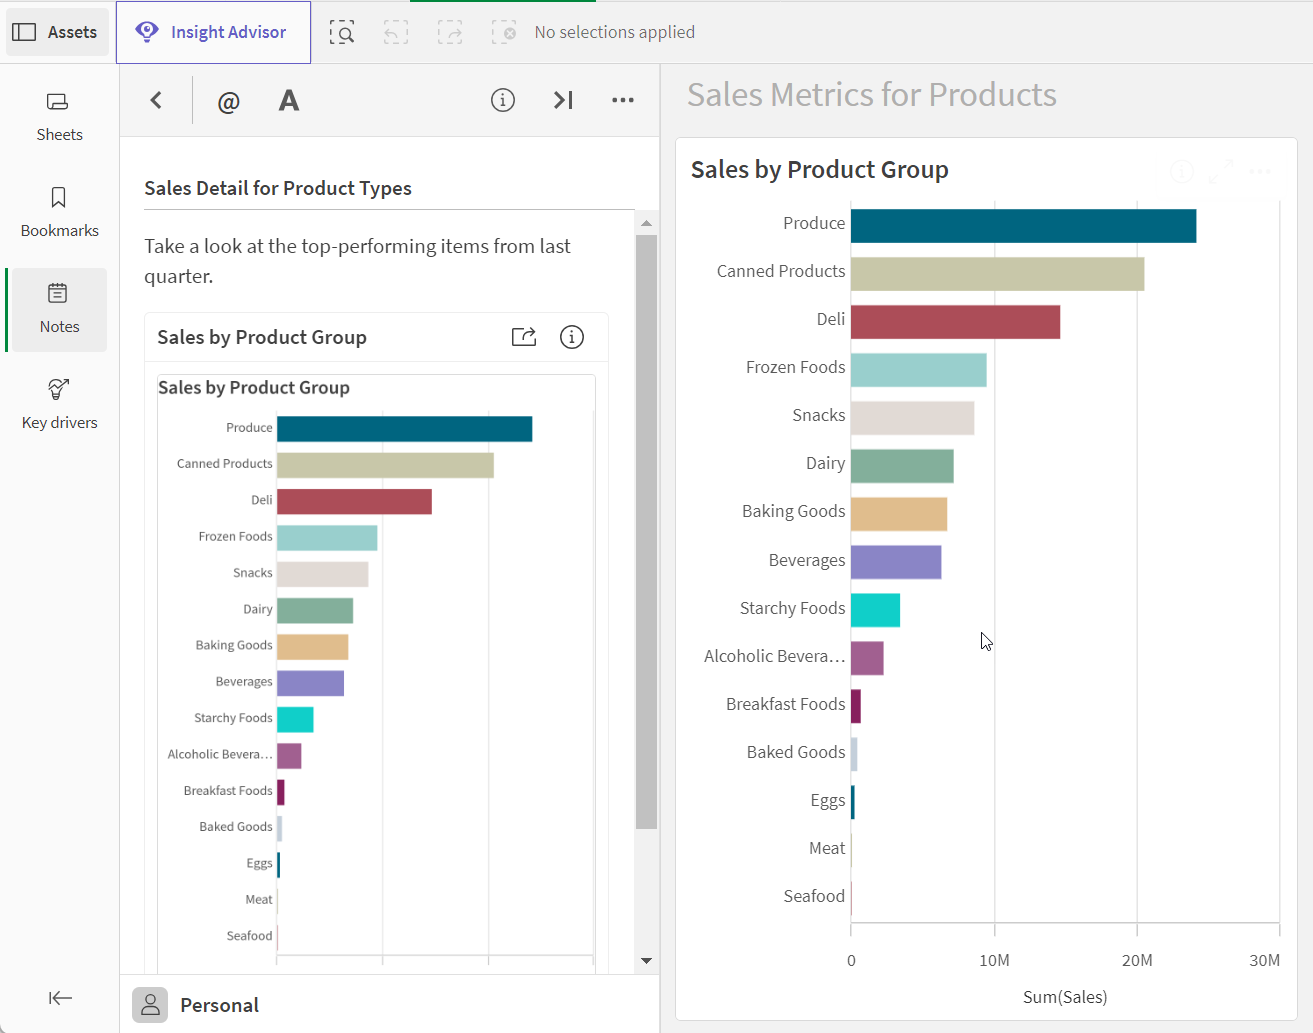Click Breakfast Foods label in main chart
This screenshot has width=1313, height=1033.
pyautogui.click(x=785, y=704)
